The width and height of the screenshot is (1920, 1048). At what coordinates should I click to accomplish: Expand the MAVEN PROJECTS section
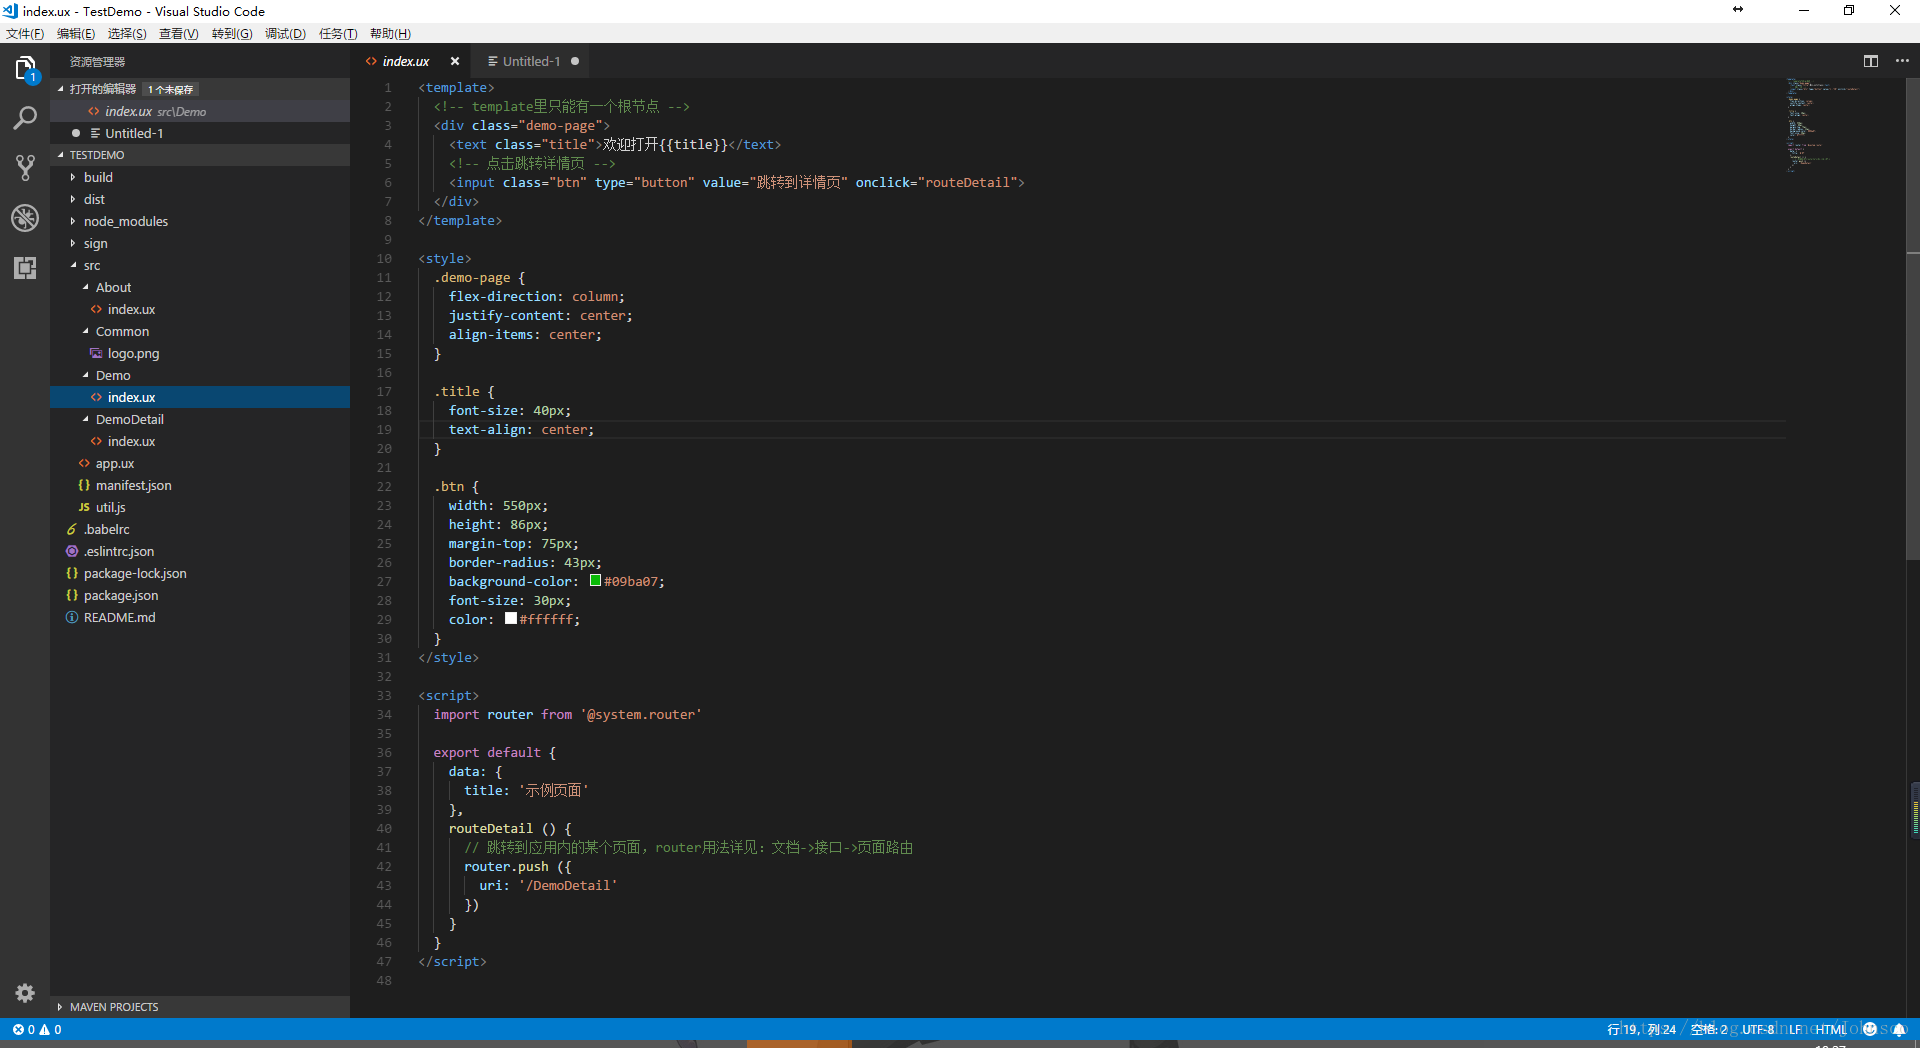click(x=60, y=1007)
